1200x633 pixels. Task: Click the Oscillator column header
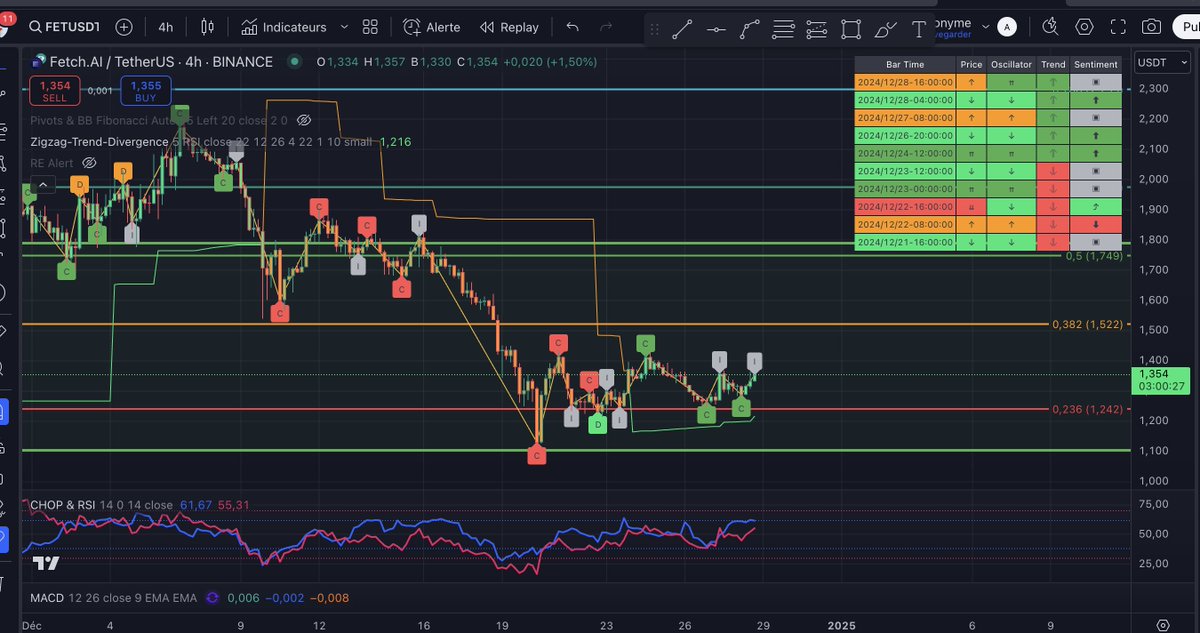coord(1011,64)
